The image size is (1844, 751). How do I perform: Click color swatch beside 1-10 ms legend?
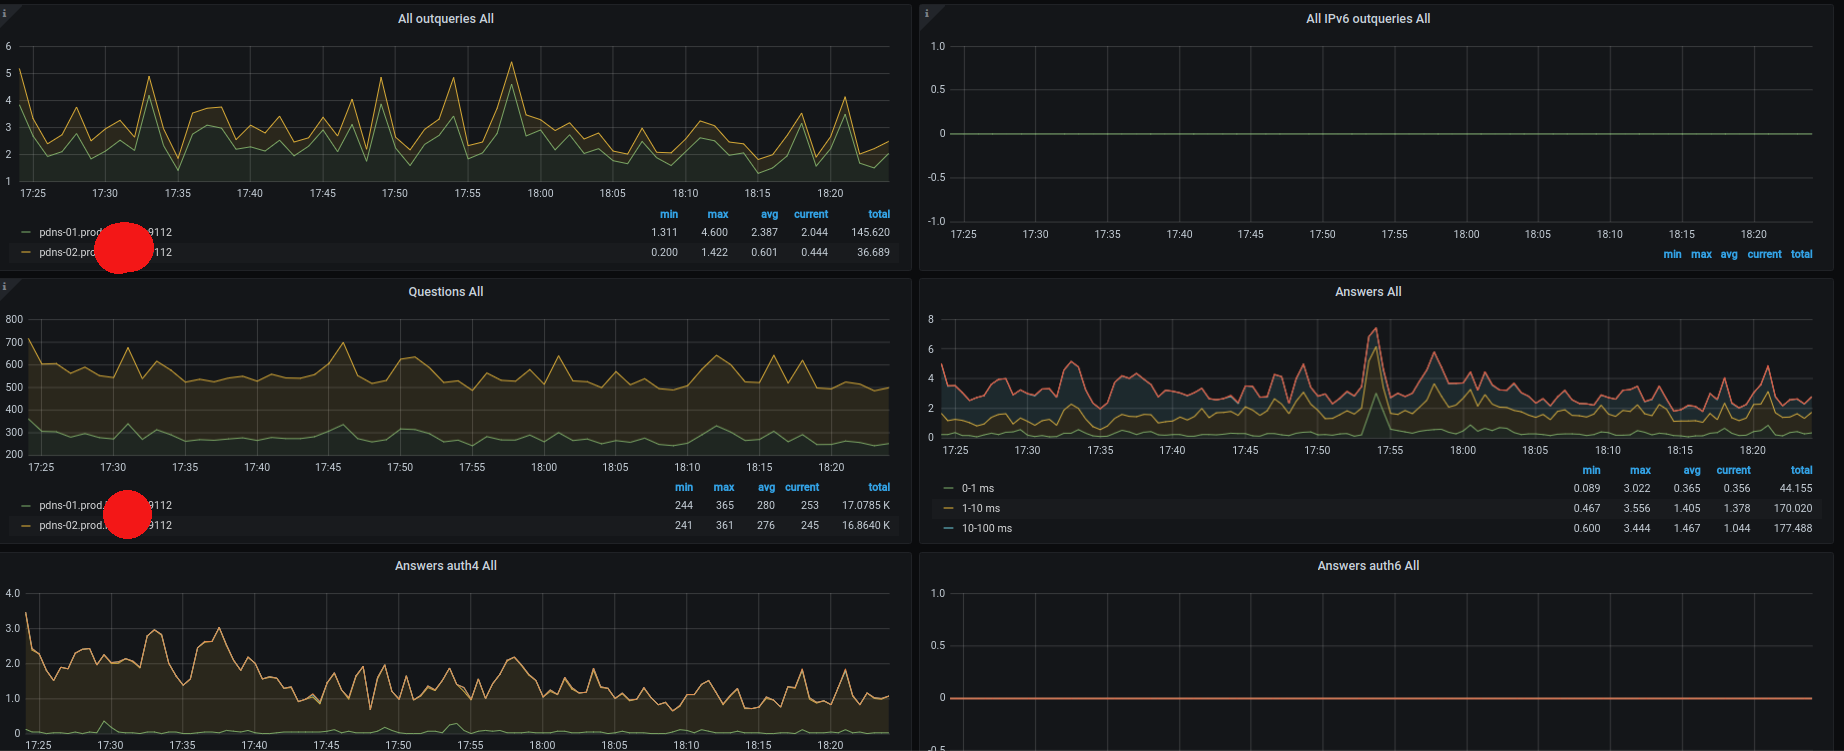(x=948, y=508)
